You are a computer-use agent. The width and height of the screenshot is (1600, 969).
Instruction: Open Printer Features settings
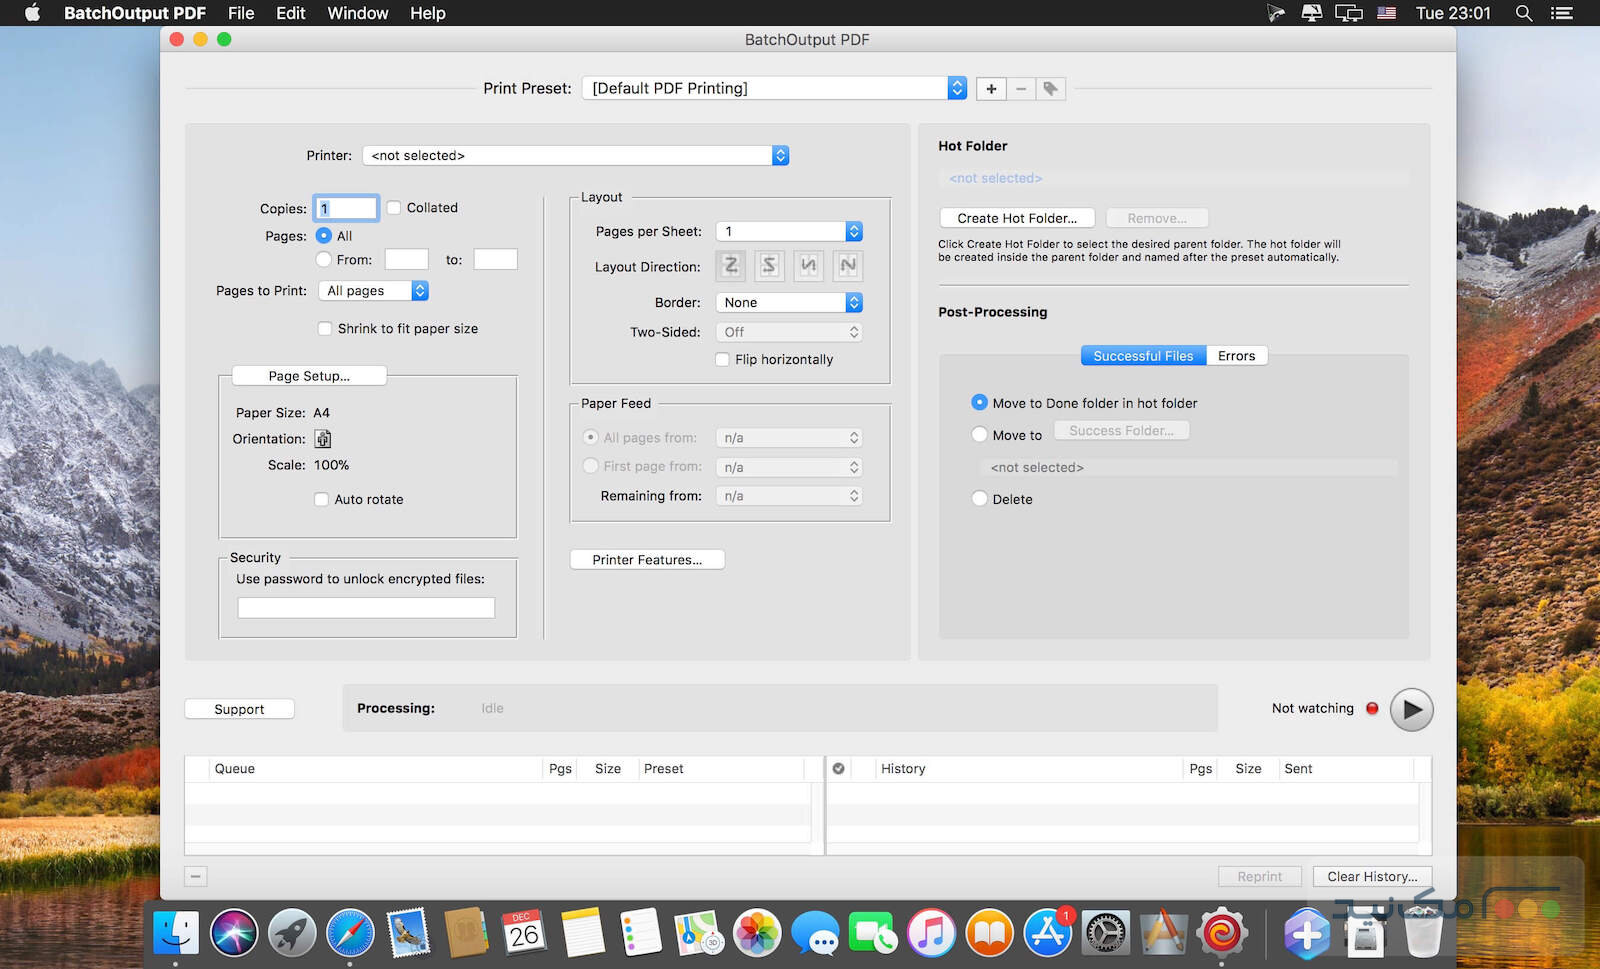pos(646,559)
